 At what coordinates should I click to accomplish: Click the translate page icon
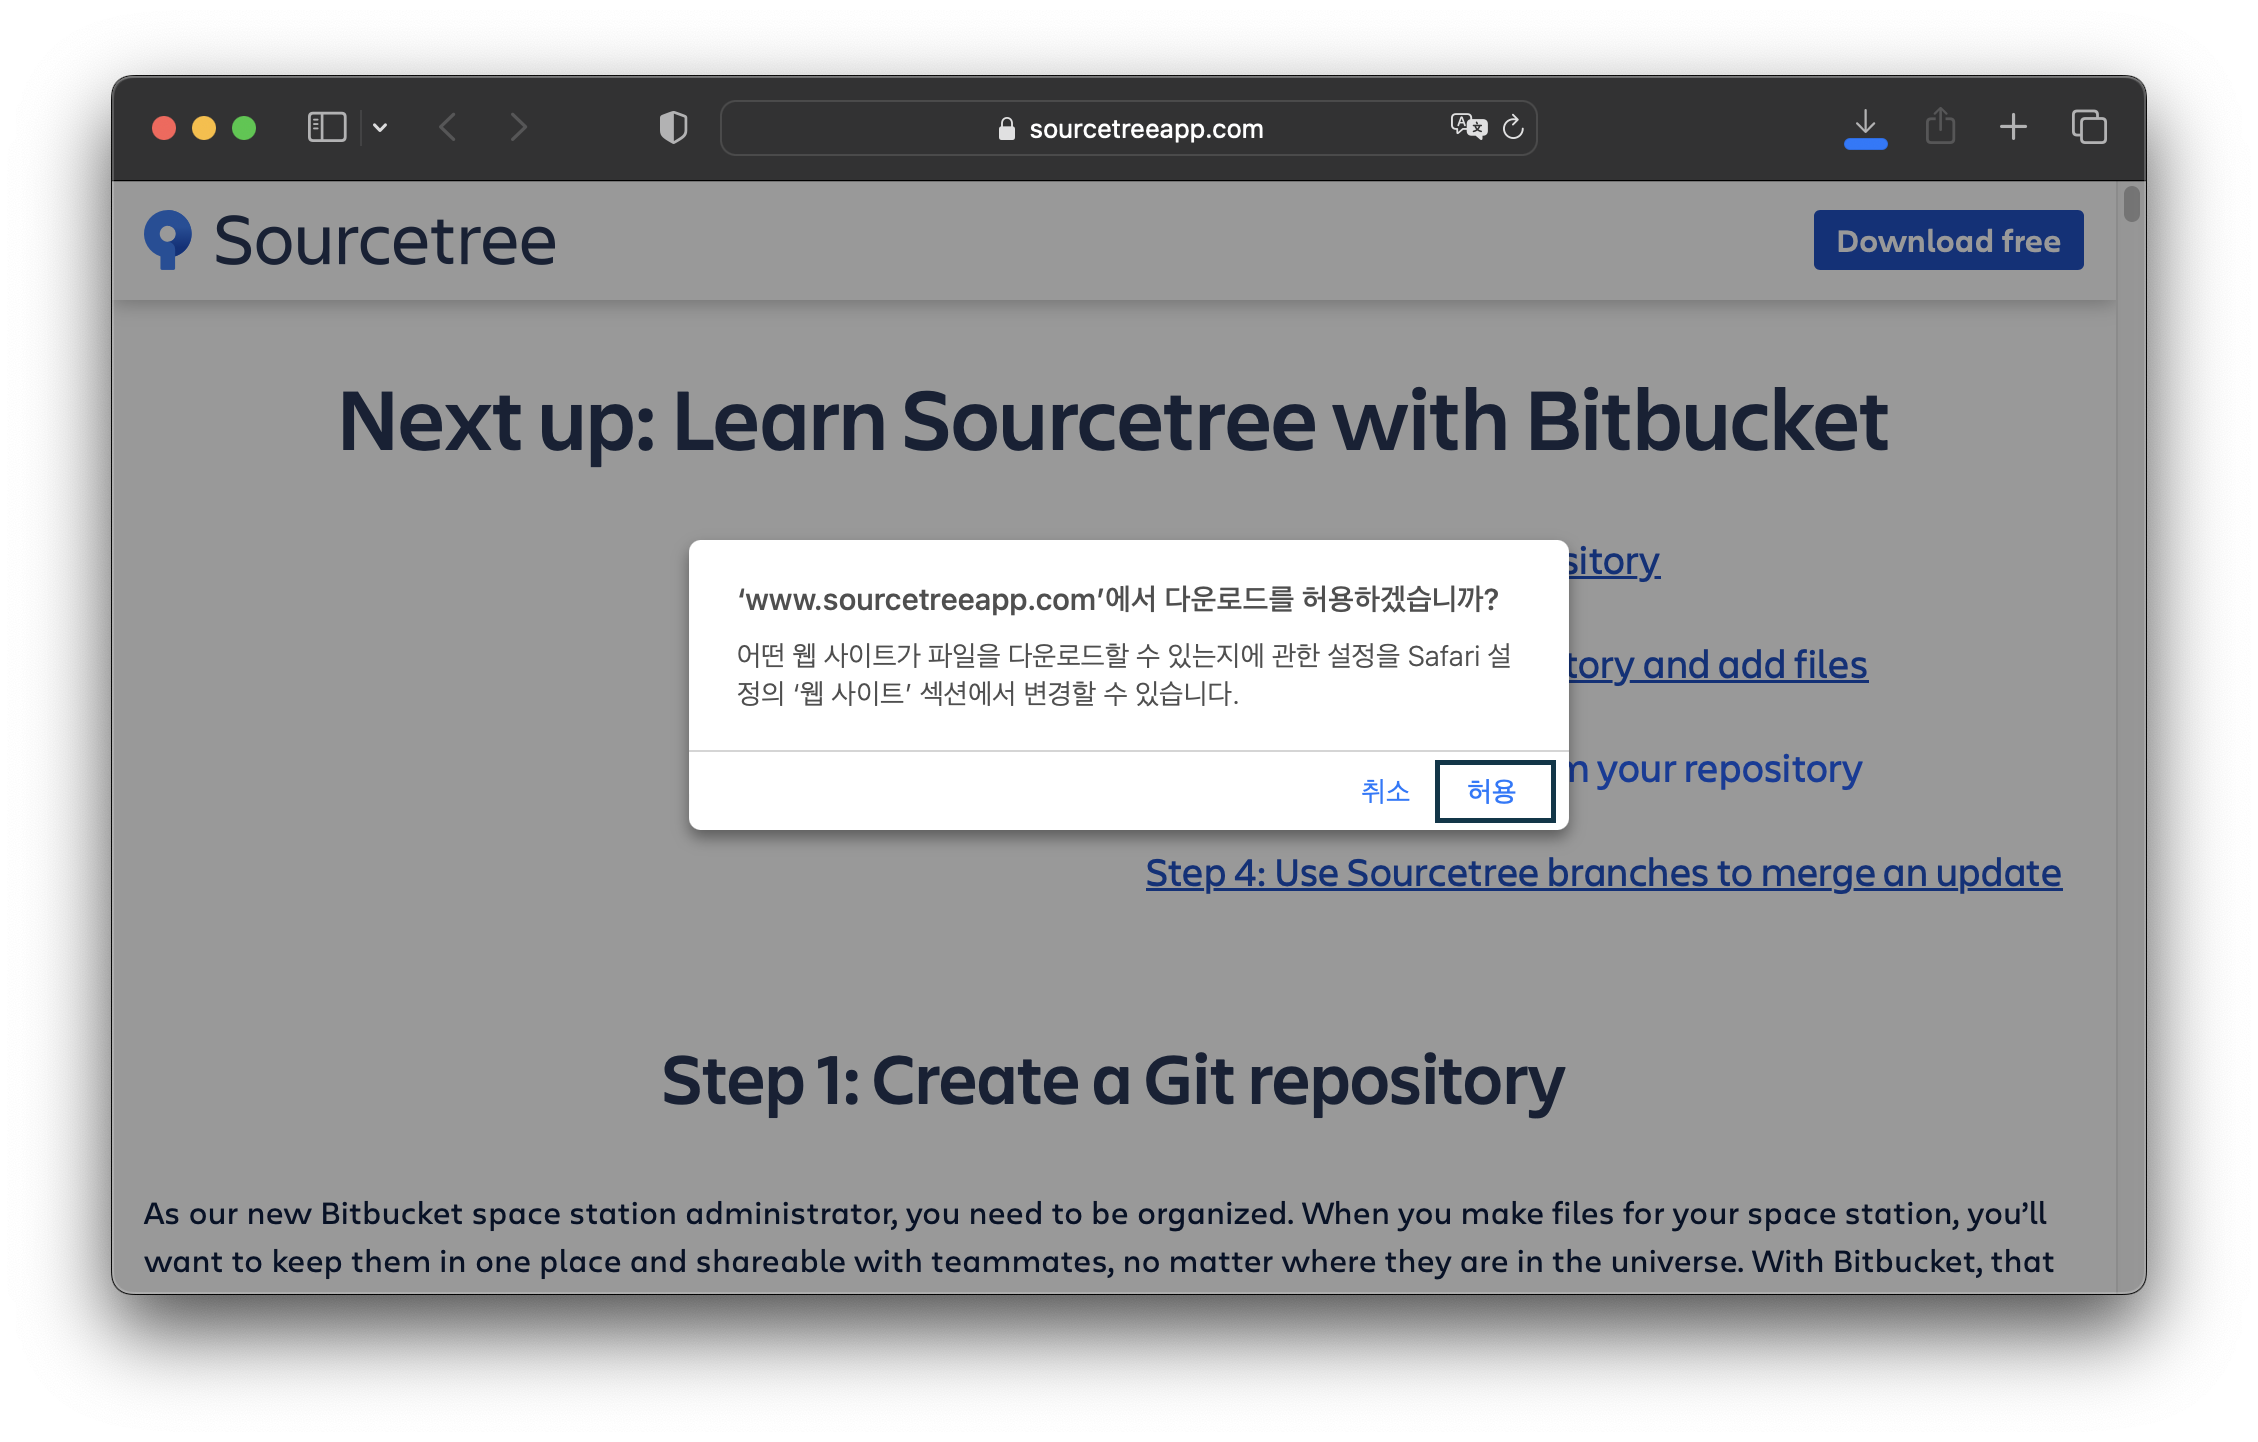click(1468, 127)
